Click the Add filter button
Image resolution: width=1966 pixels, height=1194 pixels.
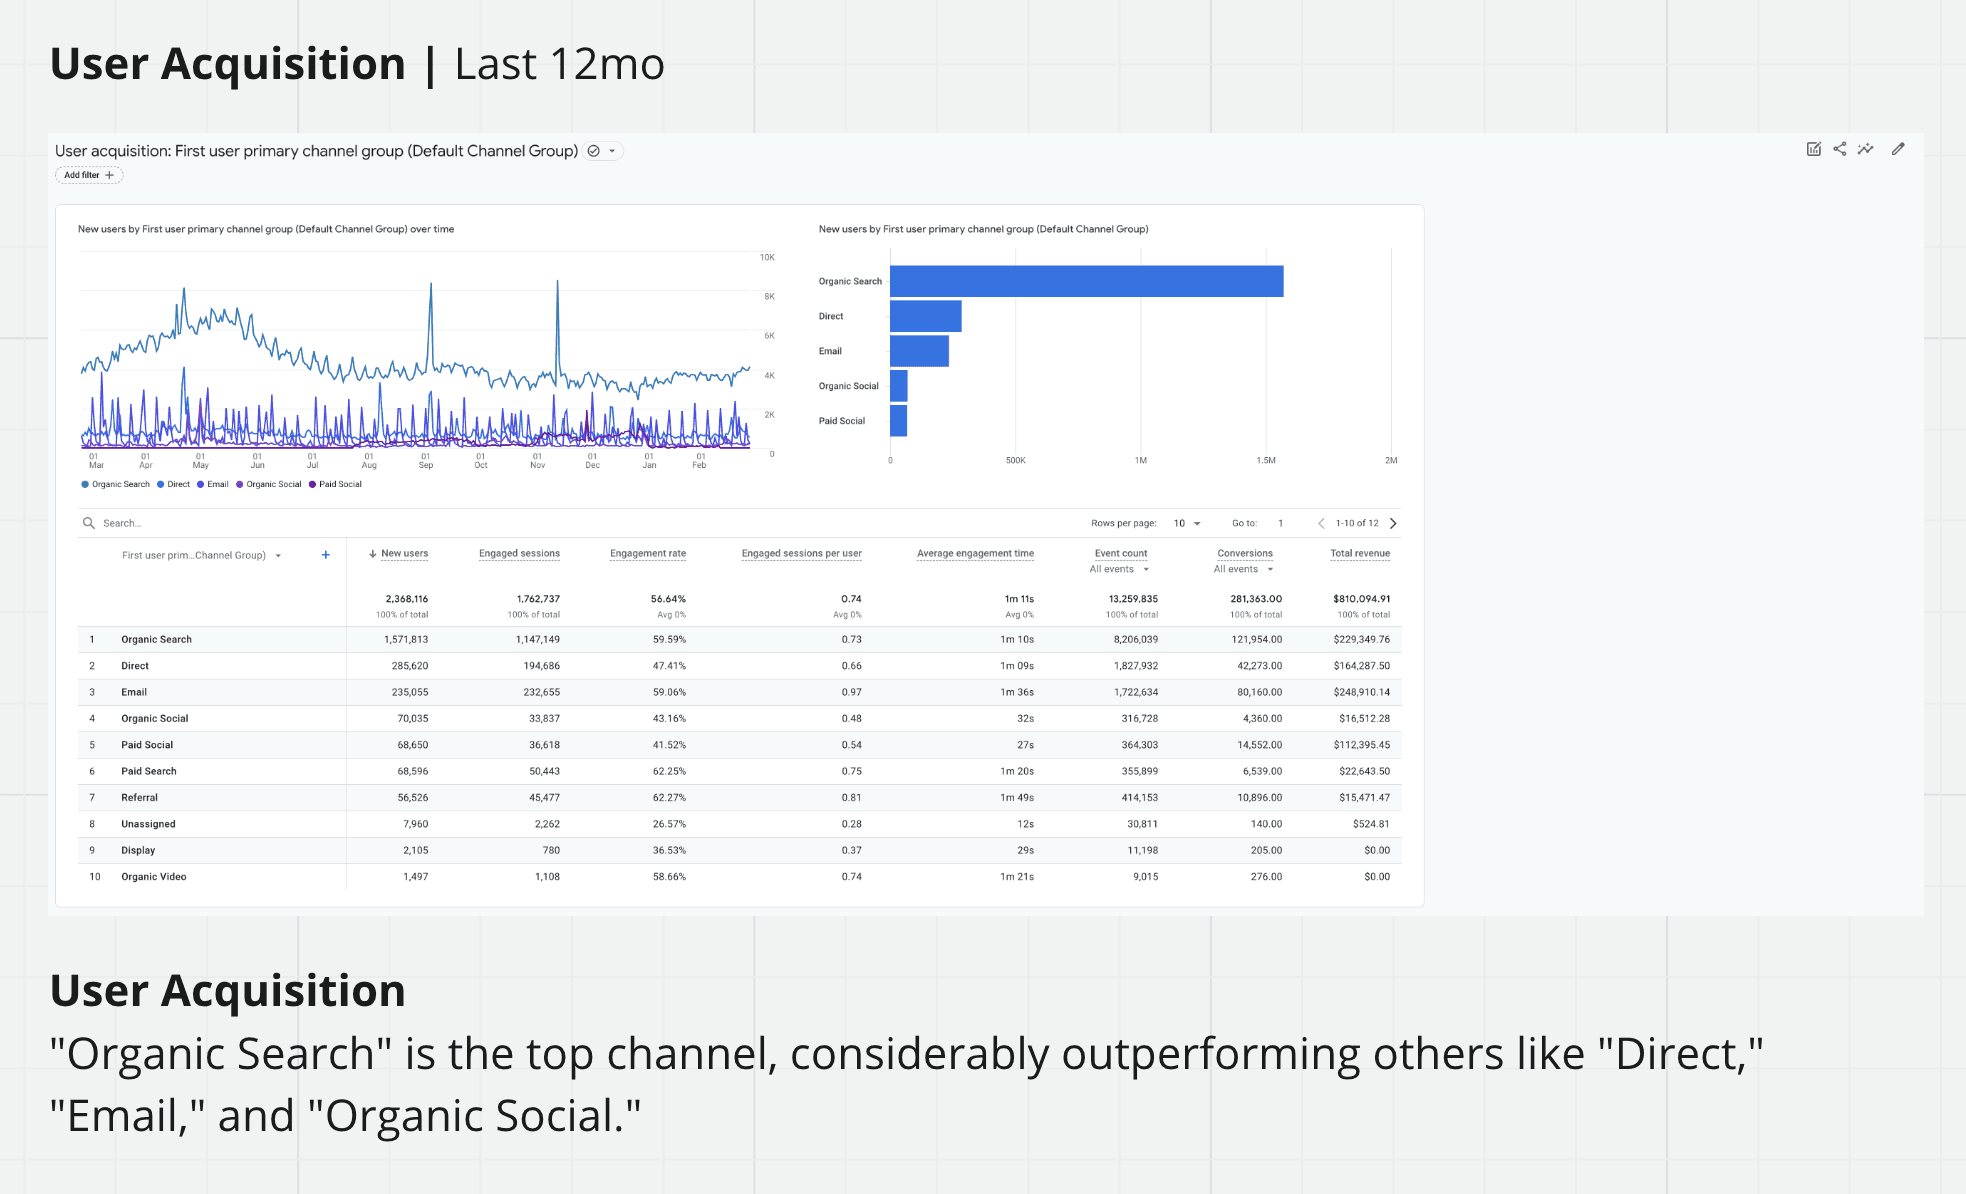click(x=88, y=175)
